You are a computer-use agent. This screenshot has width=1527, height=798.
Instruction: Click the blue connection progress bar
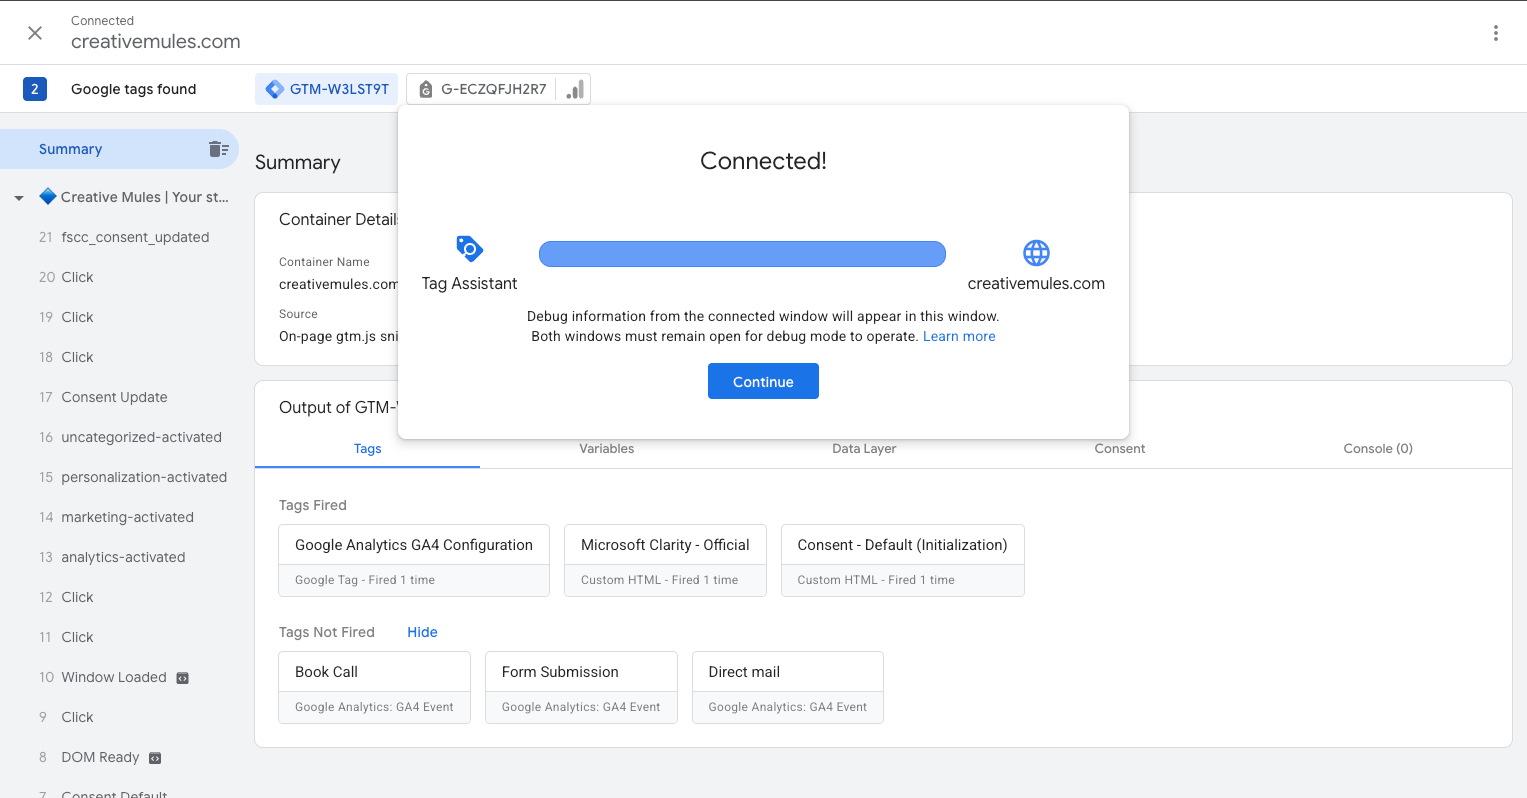(742, 254)
